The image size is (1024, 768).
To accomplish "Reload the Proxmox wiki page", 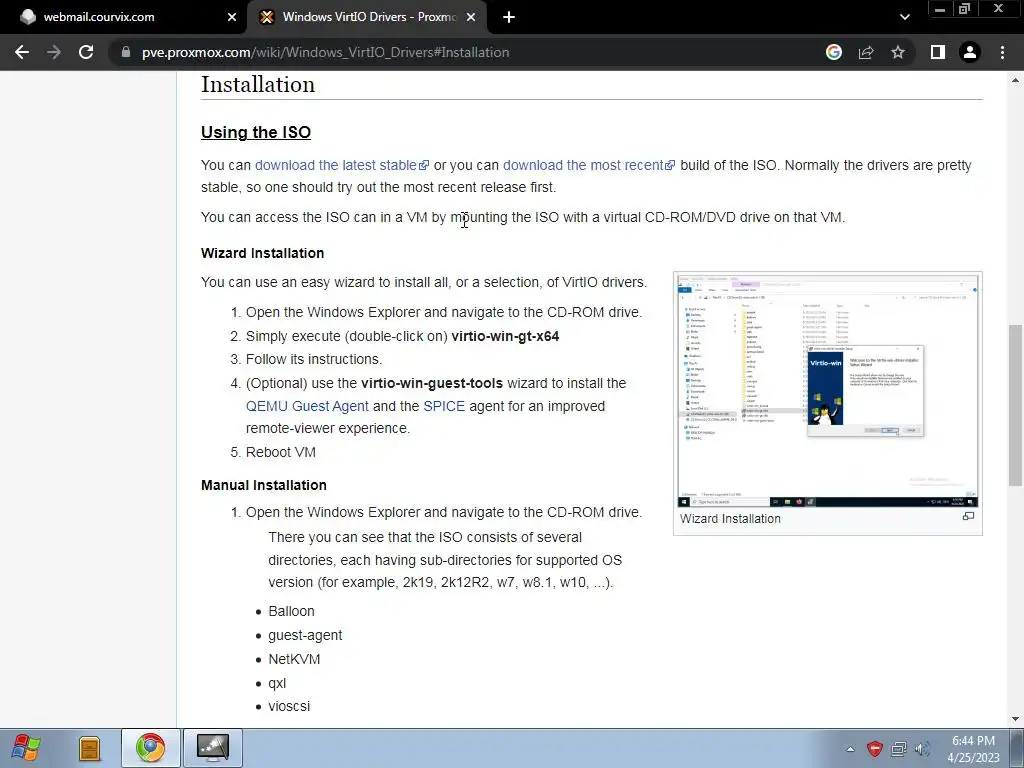I will coord(86,52).
